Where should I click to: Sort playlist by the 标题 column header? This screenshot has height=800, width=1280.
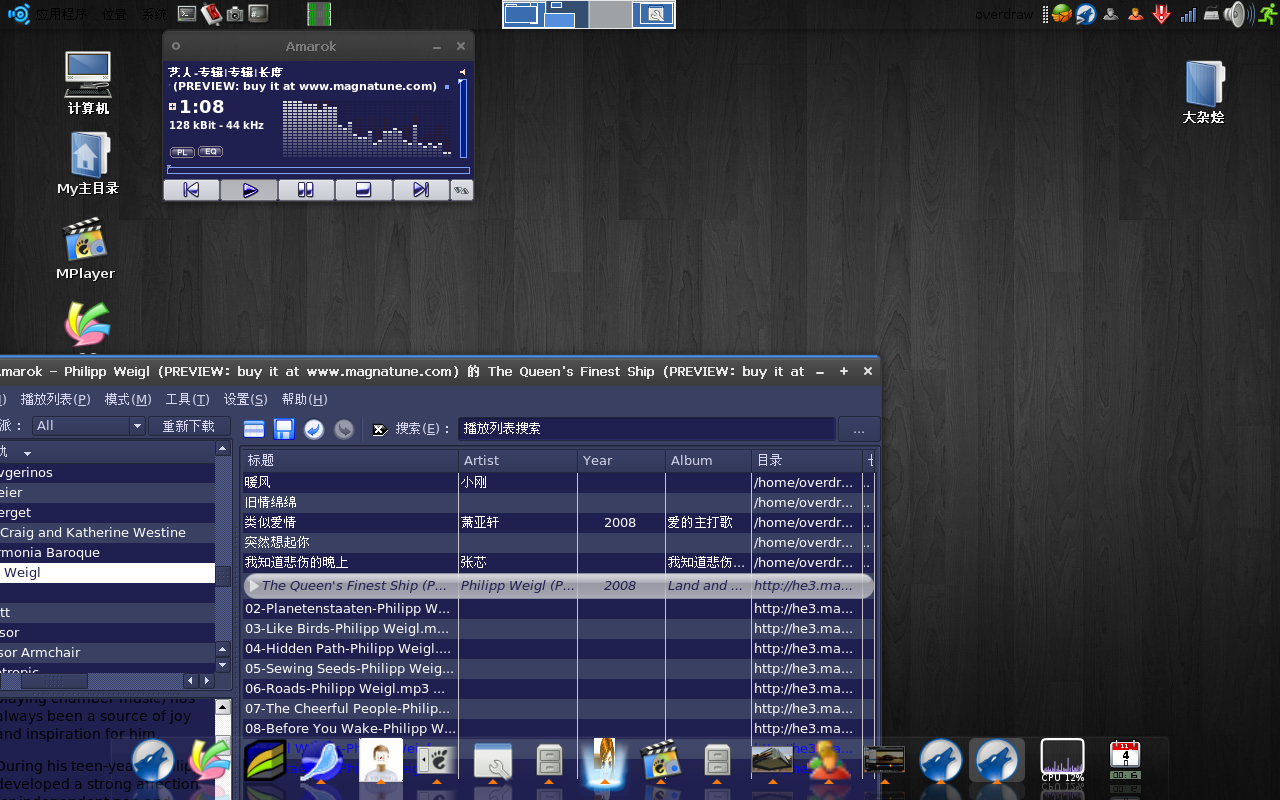350,460
